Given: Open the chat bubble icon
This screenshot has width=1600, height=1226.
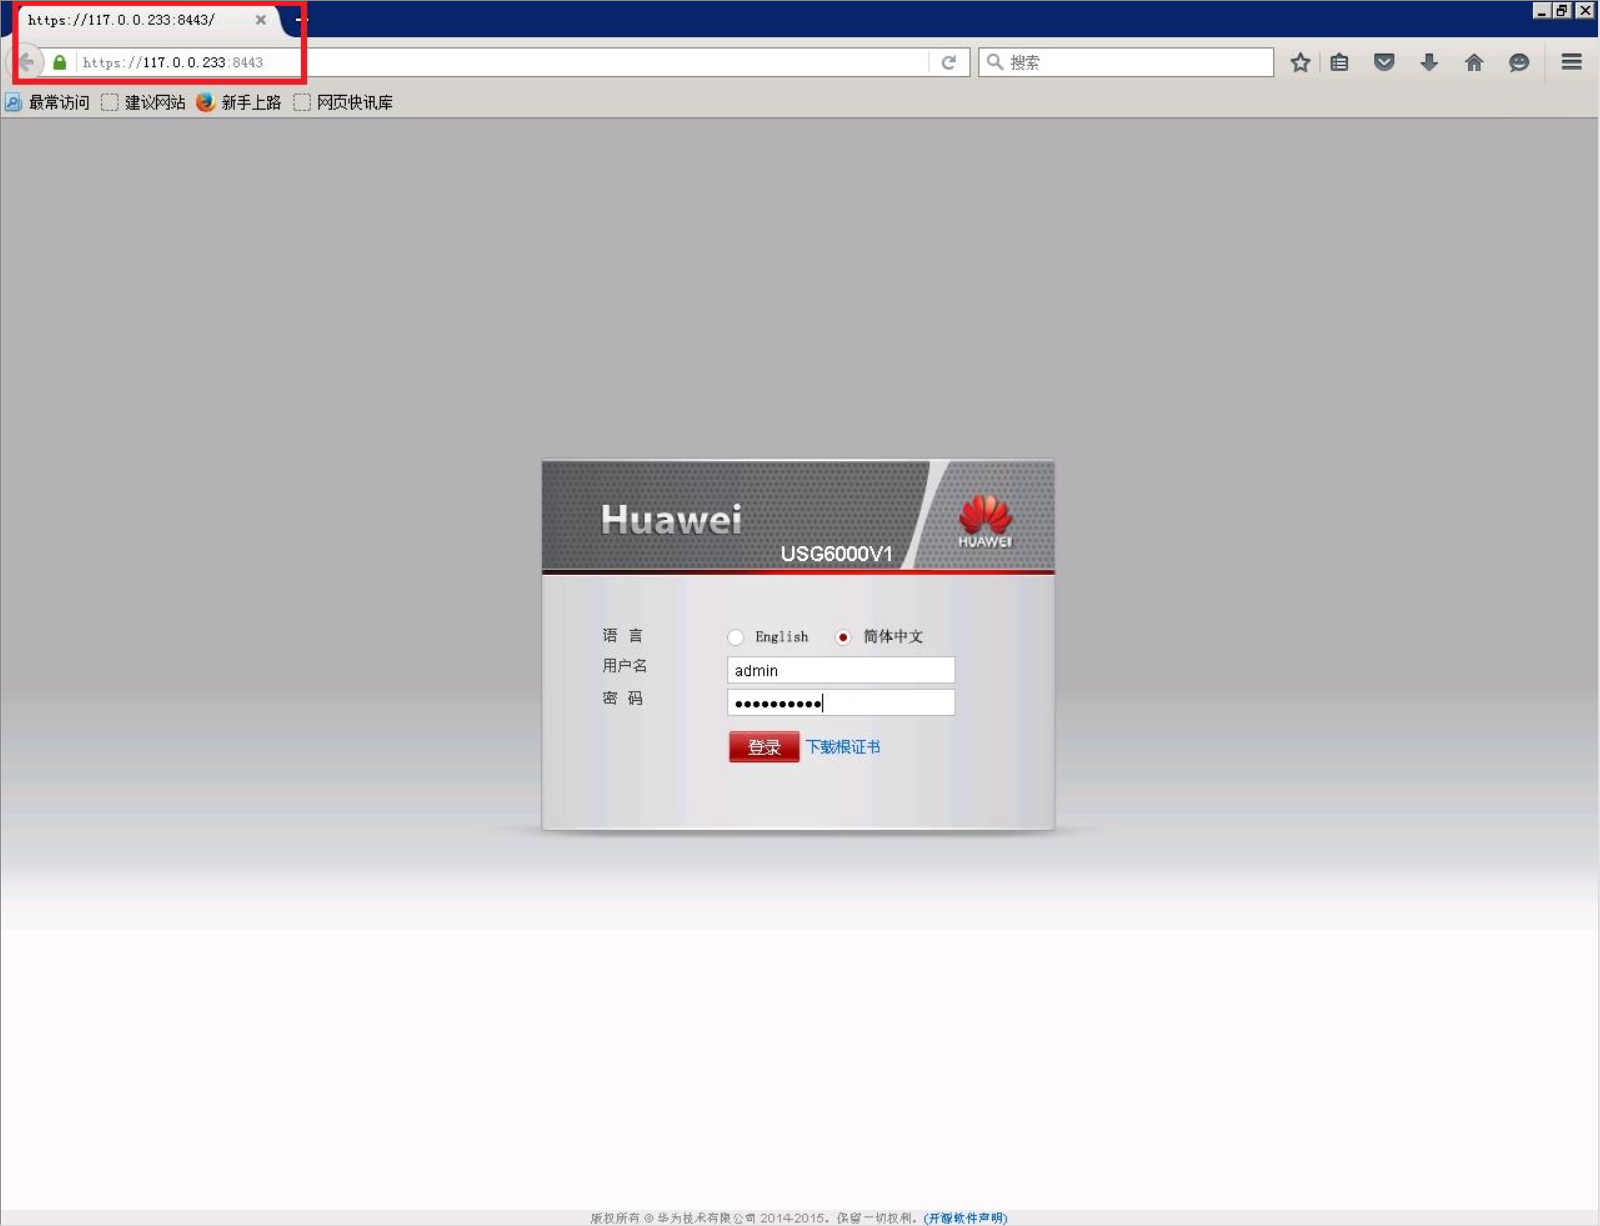Looking at the screenshot, I should (x=1519, y=62).
